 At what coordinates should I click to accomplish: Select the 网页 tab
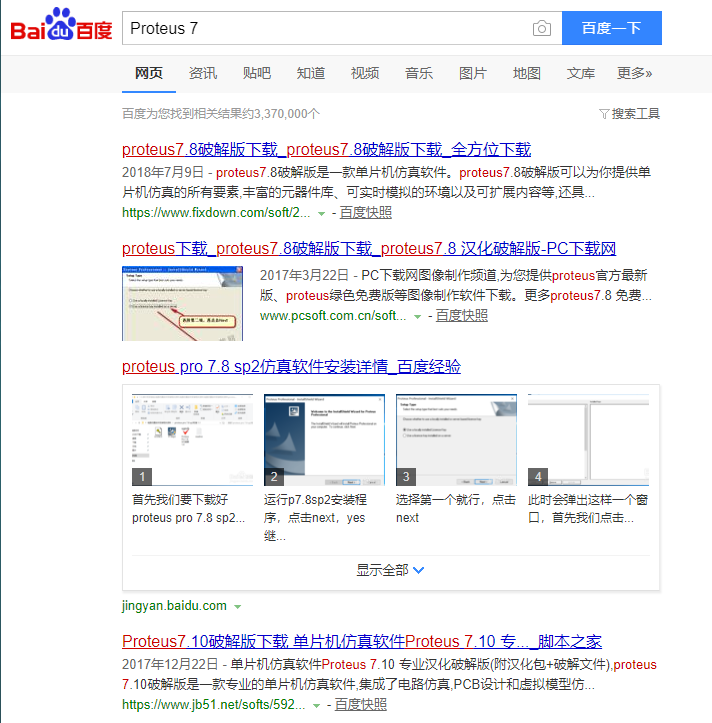pyautogui.click(x=149, y=73)
